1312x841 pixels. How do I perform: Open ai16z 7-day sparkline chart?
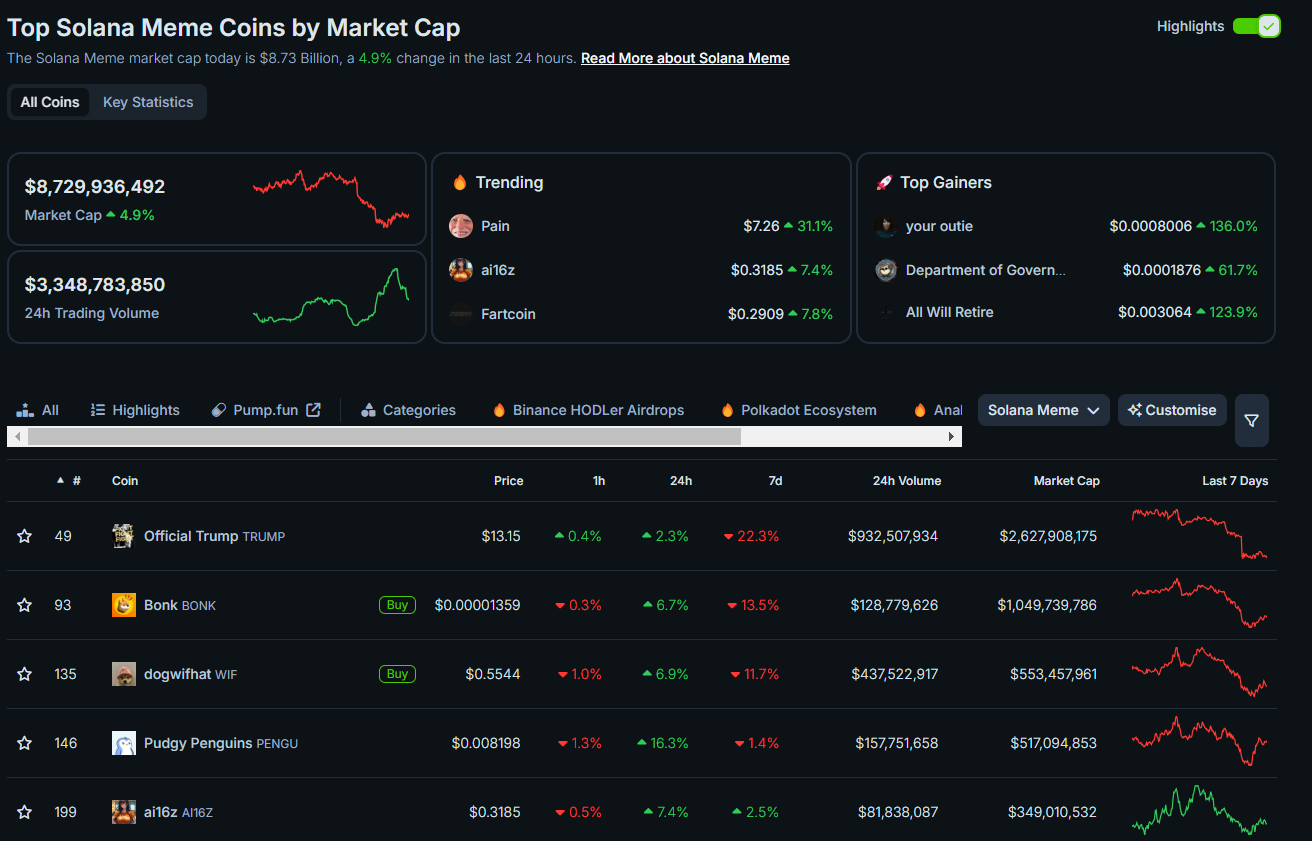tap(1199, 810)
